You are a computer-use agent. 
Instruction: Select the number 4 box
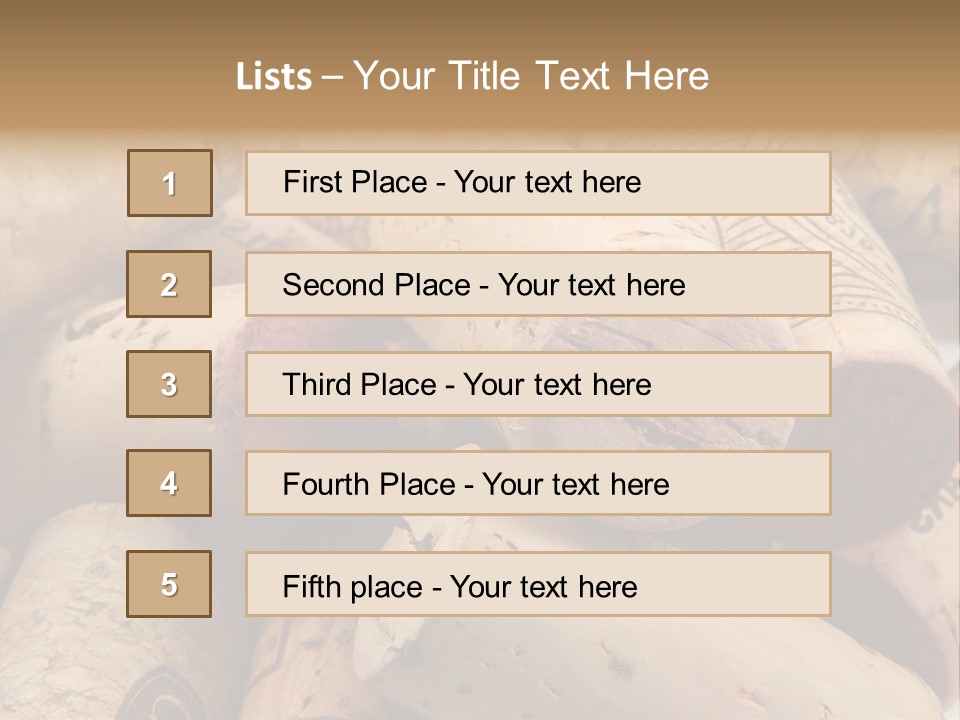(x=169, y=484)
